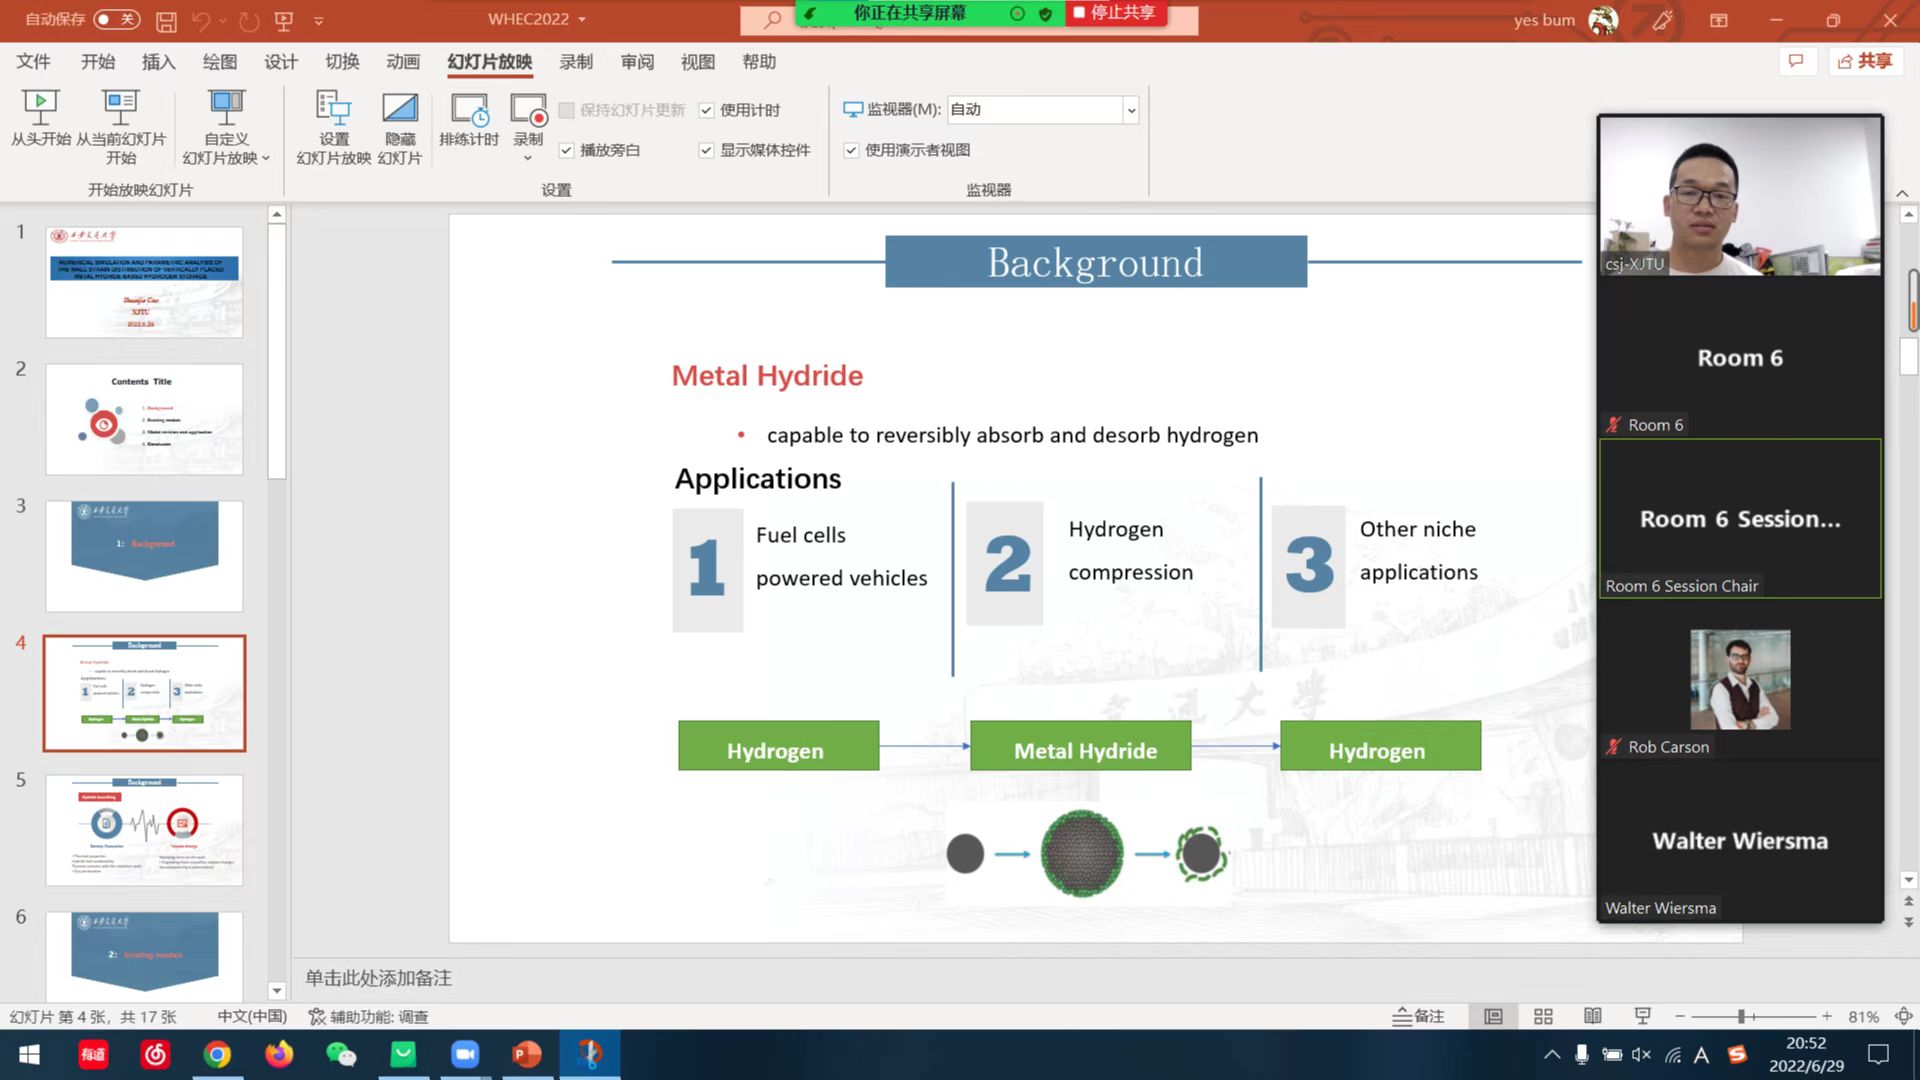
Task: Click the Stop Sharing button
Action: point(1114,13)
